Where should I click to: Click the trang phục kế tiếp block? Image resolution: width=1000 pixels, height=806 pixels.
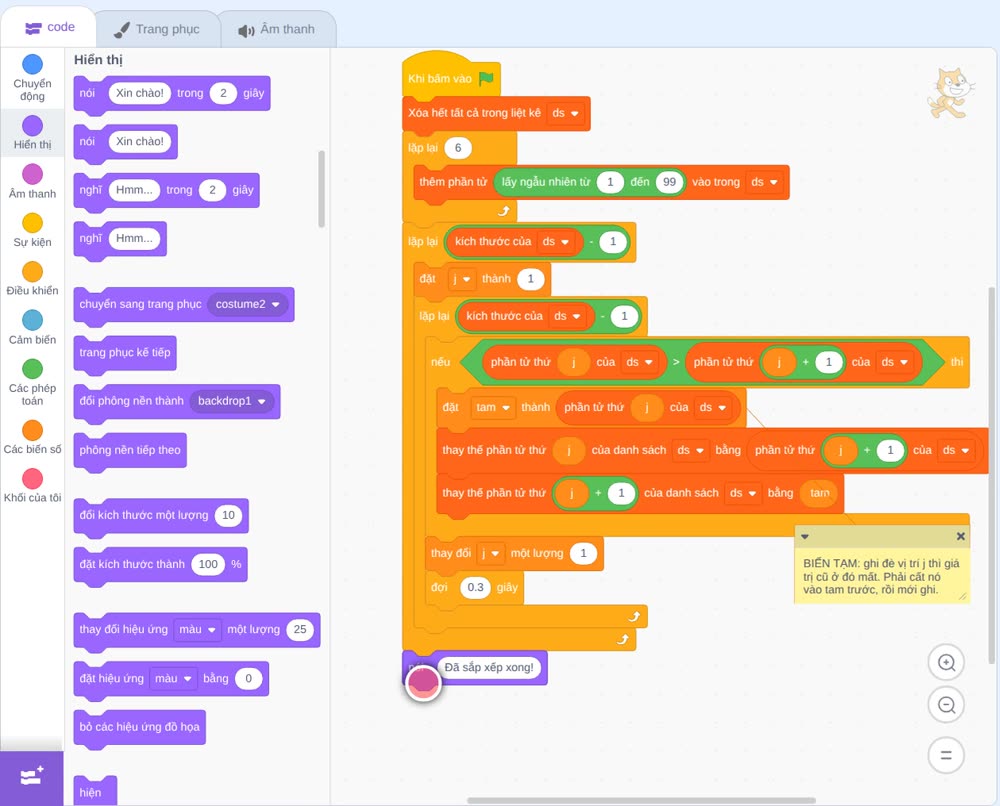click(x=125, y=353)
